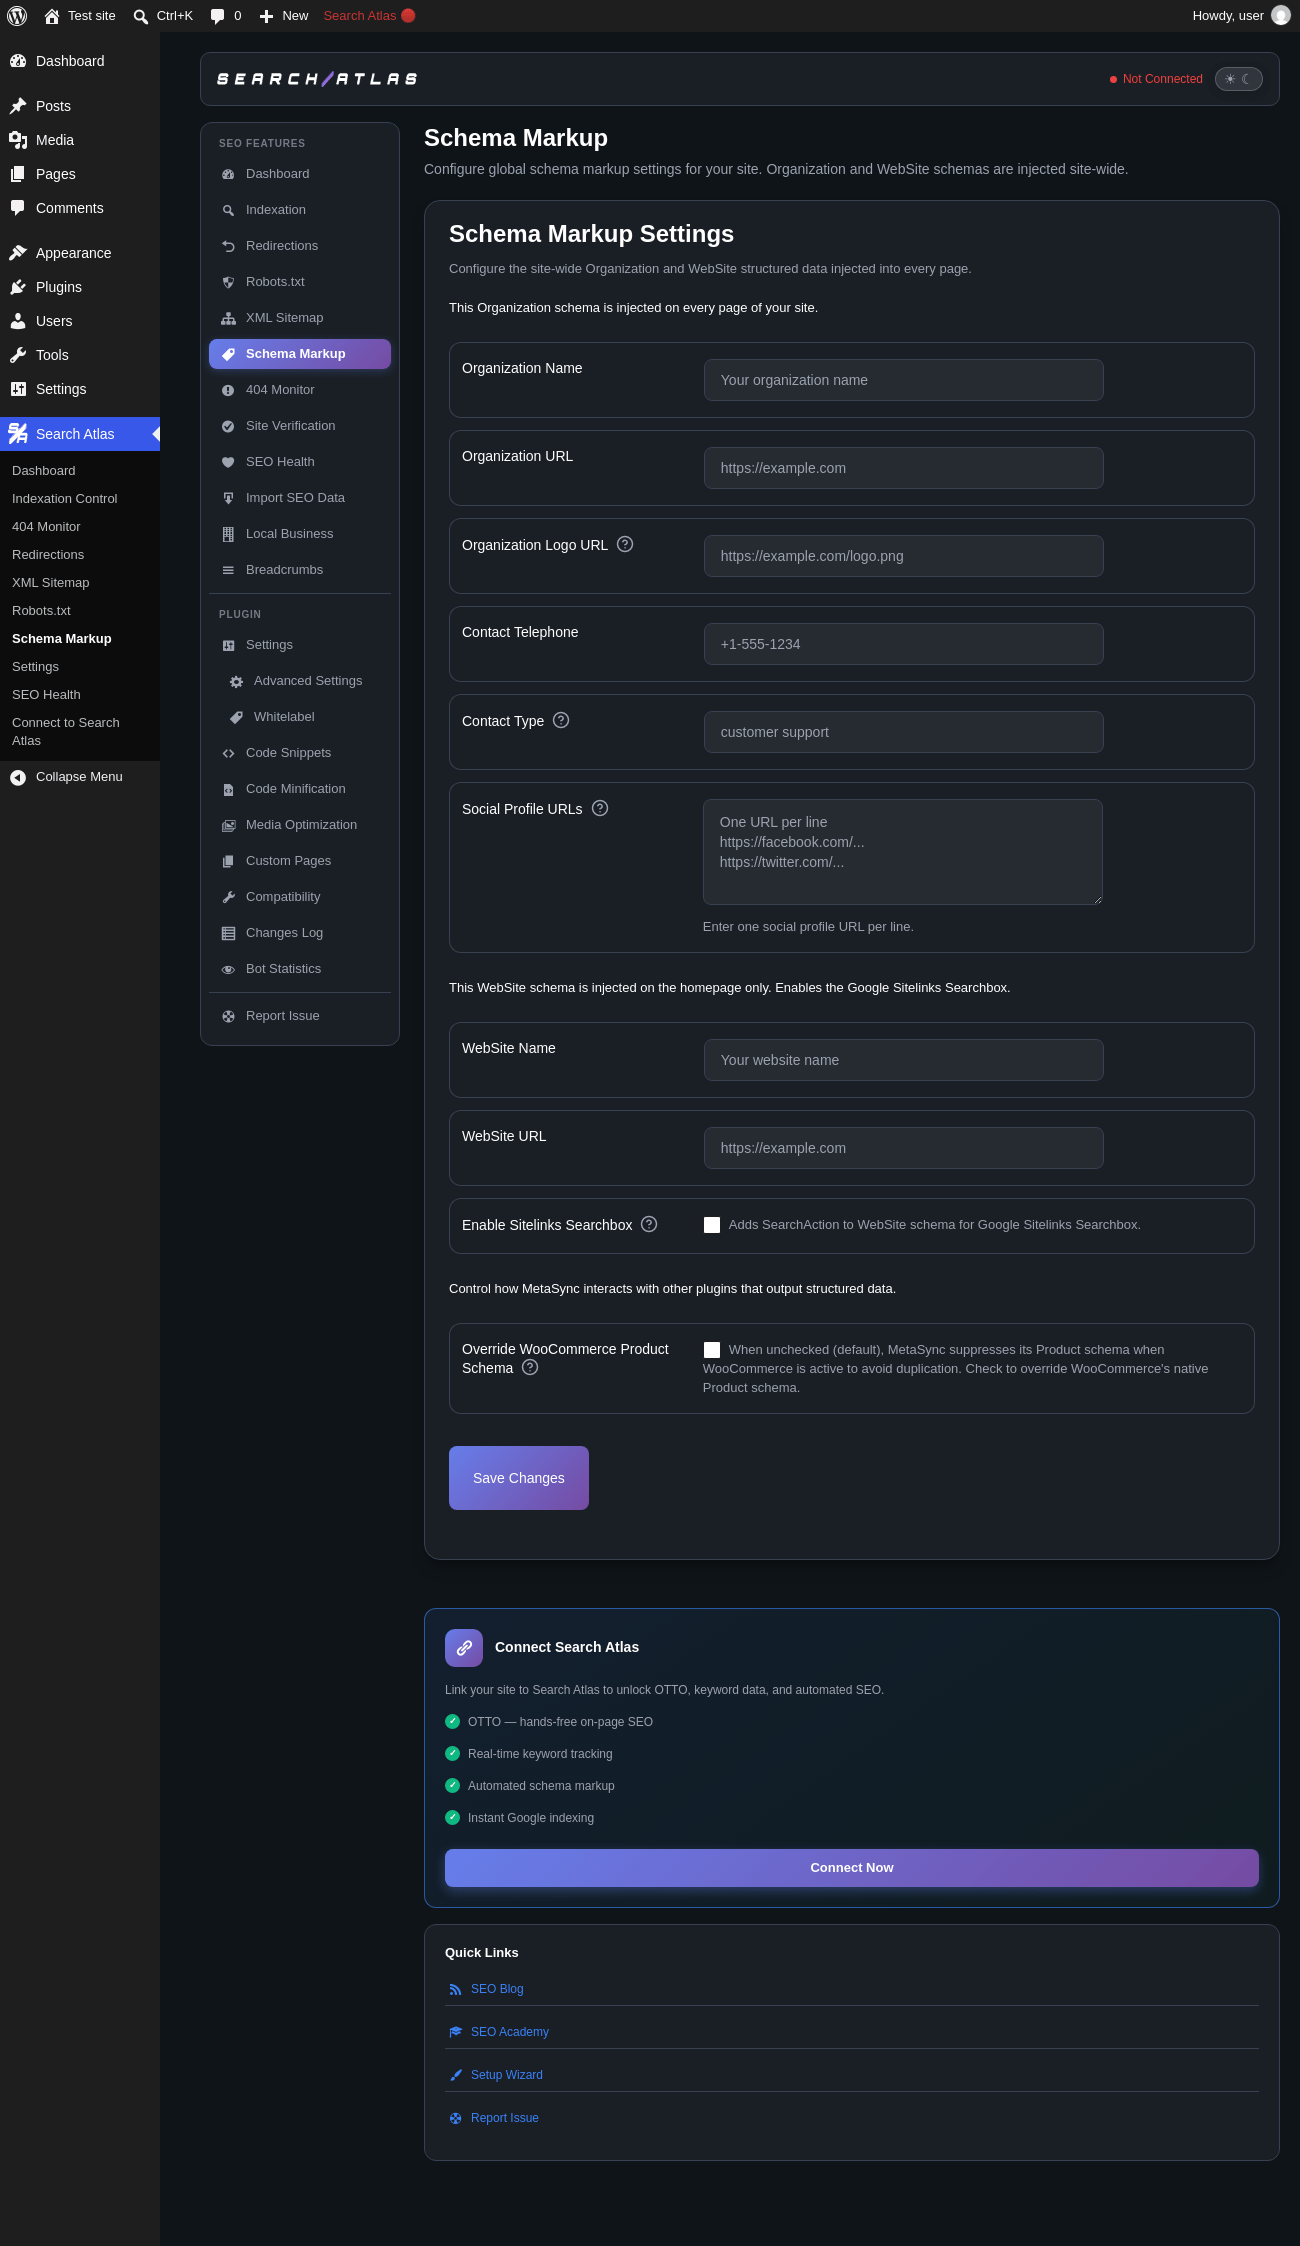Screen dimensions: 1300x2246
Task: Focus the Organization Logo URL field
Action: click(x=904, y=556)
